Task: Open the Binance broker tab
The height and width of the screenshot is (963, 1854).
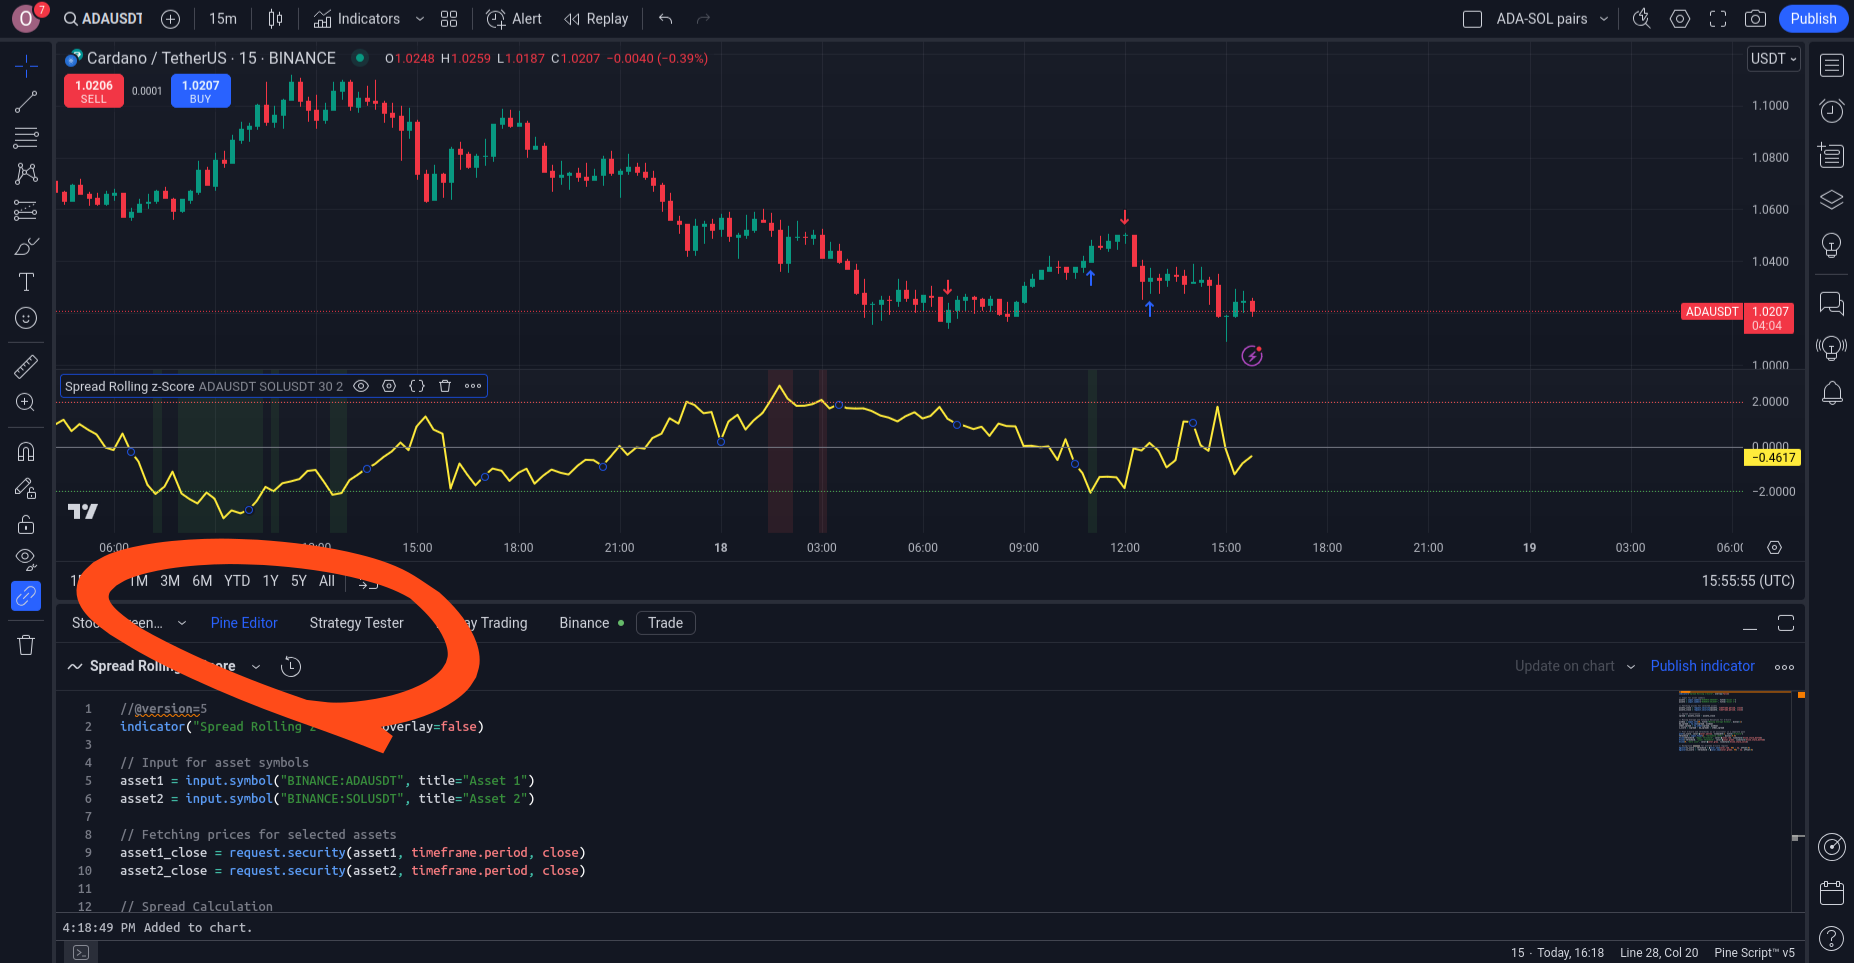Action: pyautogui.click(x=592, y=623)
